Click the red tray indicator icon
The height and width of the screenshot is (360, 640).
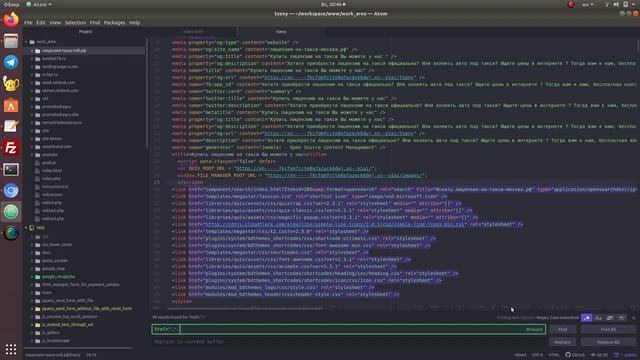click(x=571, y=4)
